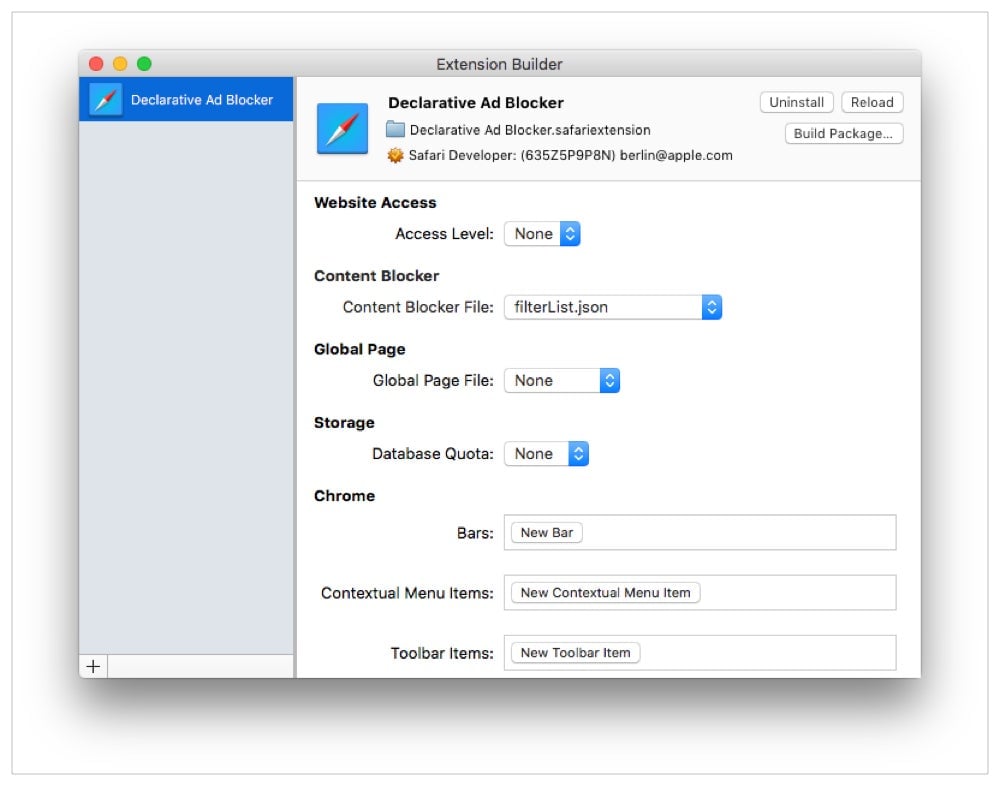This screenshot has width=1000, height=786.
Task: Add a new extension with the plus button
Action: point(93,667)
